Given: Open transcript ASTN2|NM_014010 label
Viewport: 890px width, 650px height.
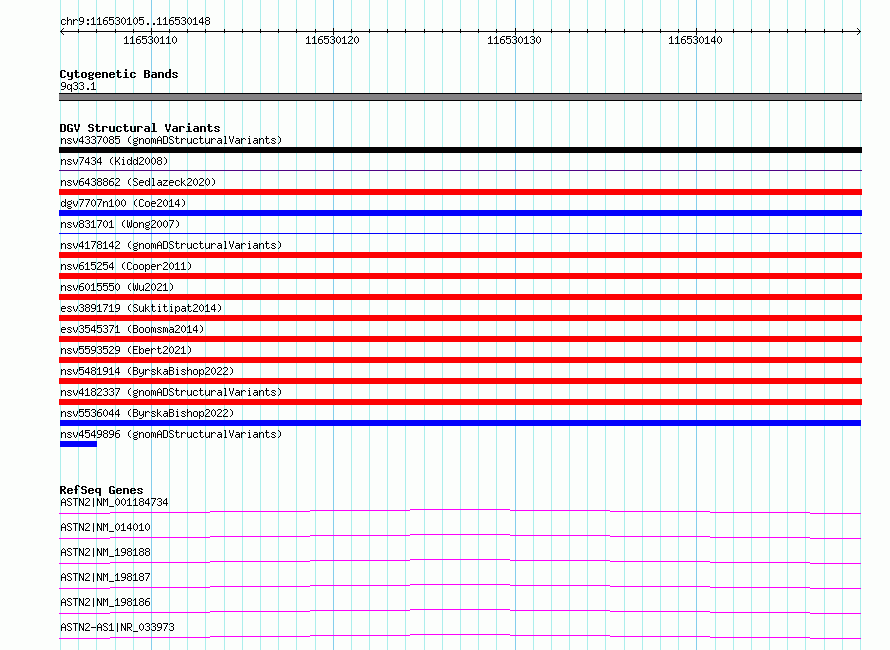Looking at the screenshot, I should (x=105, y=527).
